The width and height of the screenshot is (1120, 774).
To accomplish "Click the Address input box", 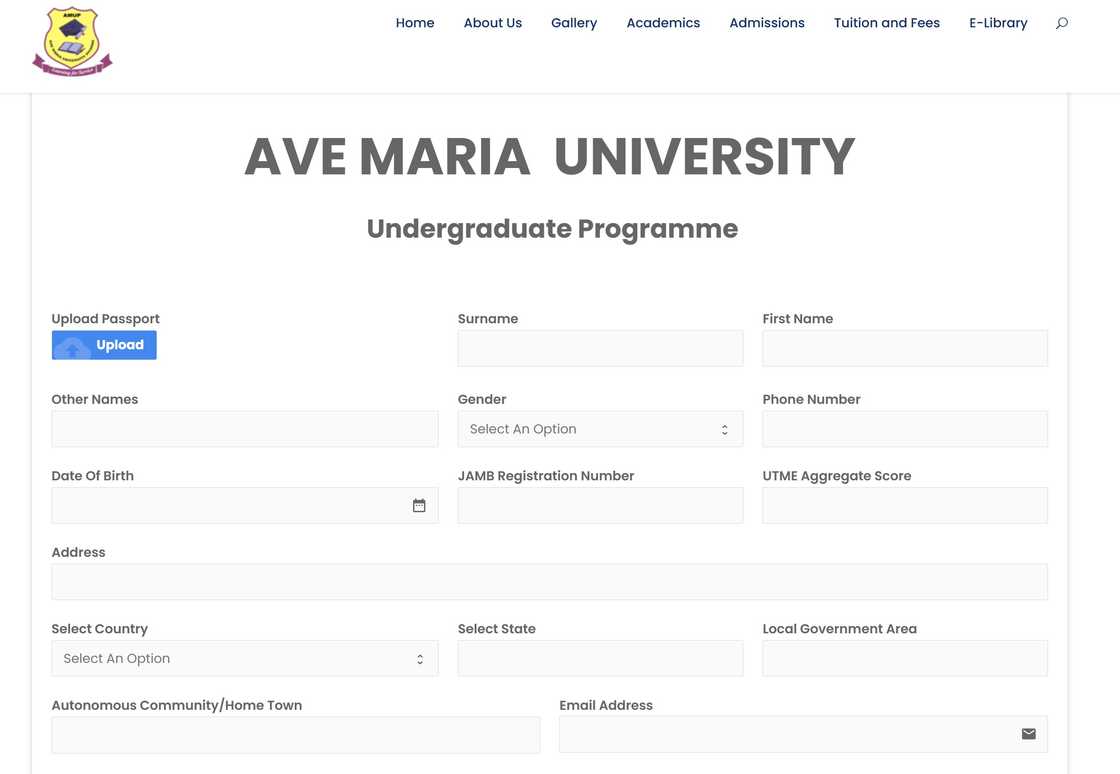I will point(549,582).
